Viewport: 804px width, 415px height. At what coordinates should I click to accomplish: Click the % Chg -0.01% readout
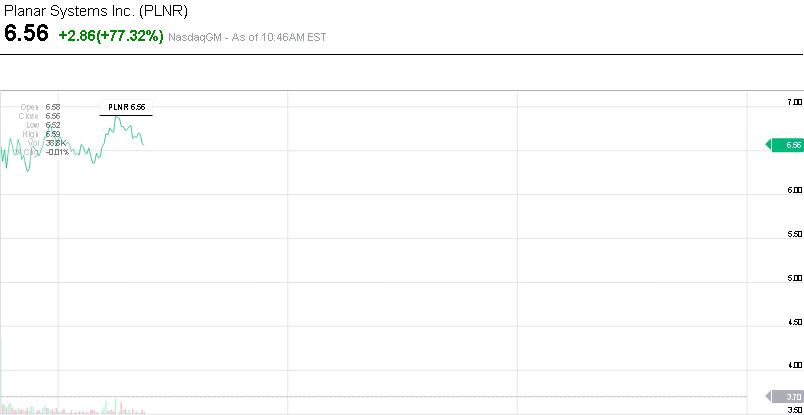(x=40, y=152)
